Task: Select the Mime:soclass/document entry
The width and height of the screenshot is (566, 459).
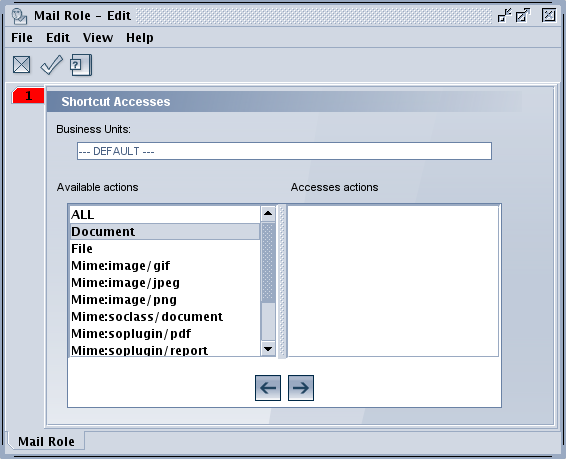Action: [165, 316]
